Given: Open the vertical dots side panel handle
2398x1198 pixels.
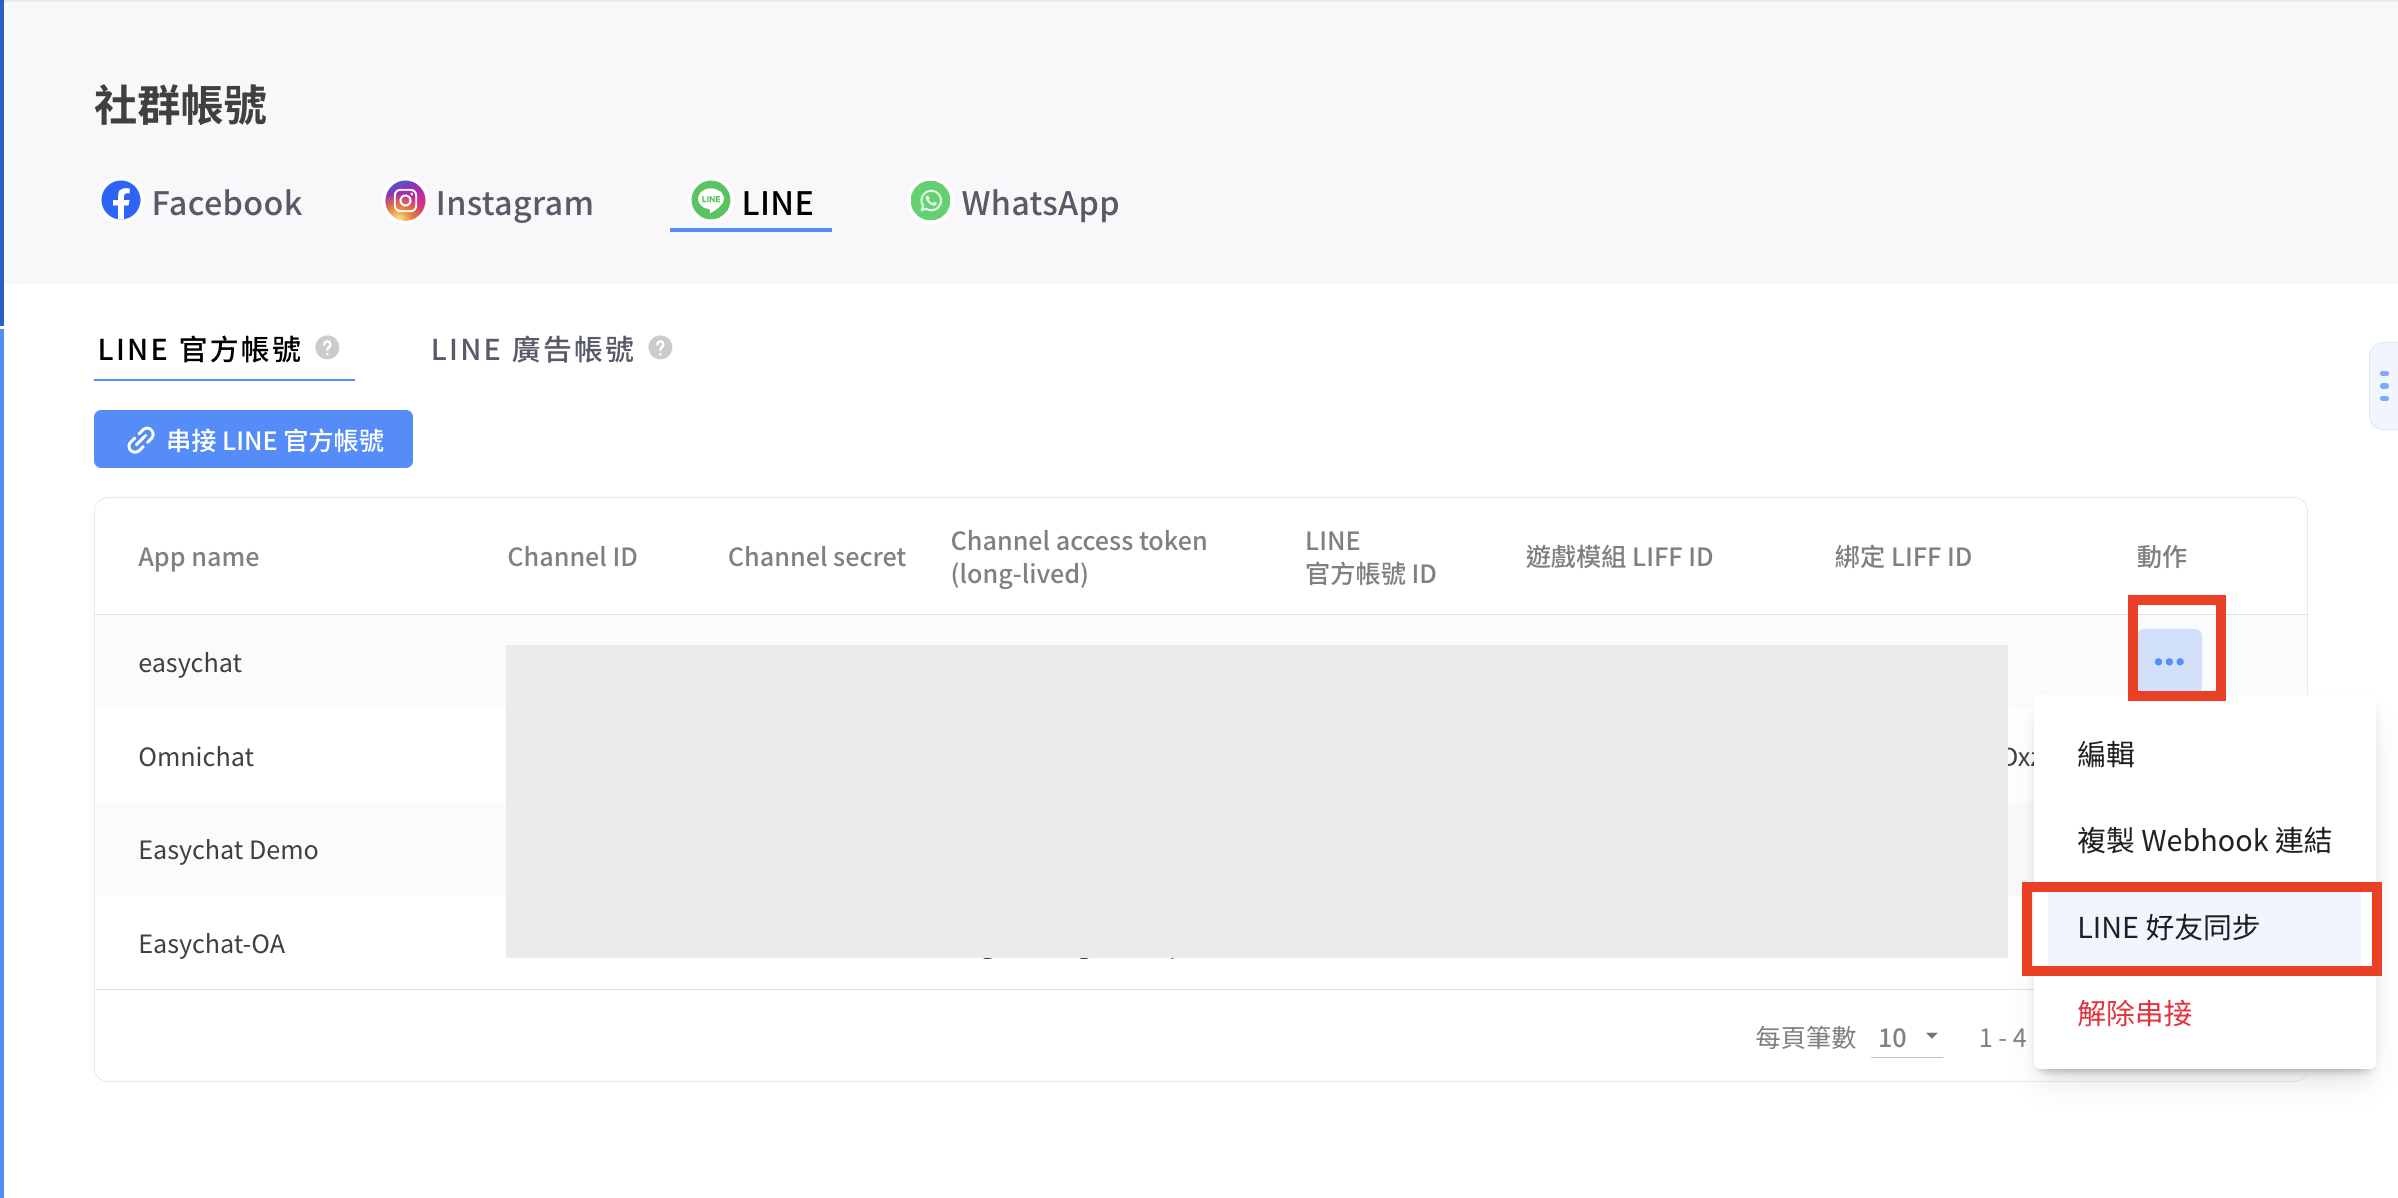Looking at the screenshot, I should (2384, 385).
